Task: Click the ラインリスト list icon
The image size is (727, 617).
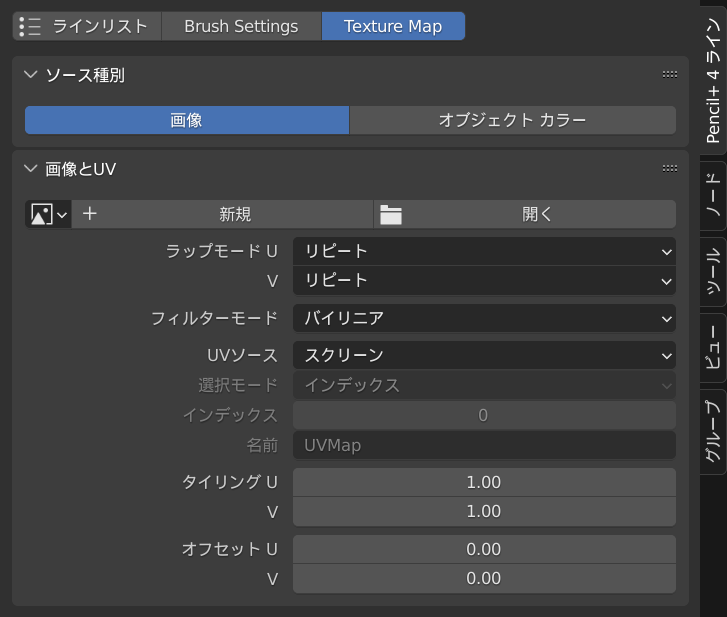Action: (31, 26)
